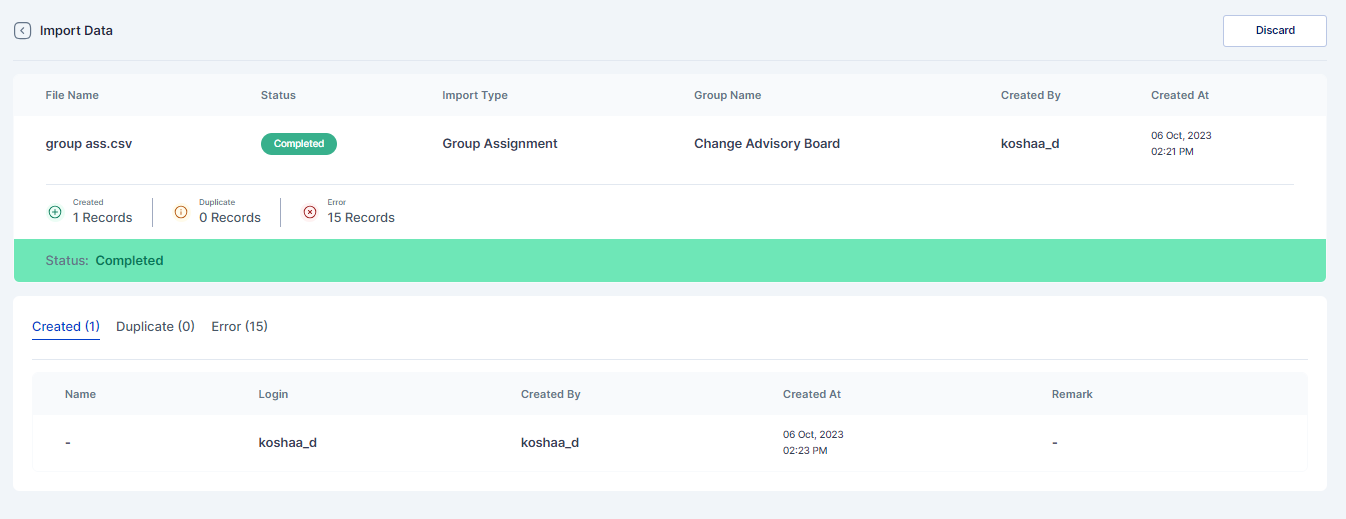Click the Login column header
1346x519 pixels.
(273, 394)
